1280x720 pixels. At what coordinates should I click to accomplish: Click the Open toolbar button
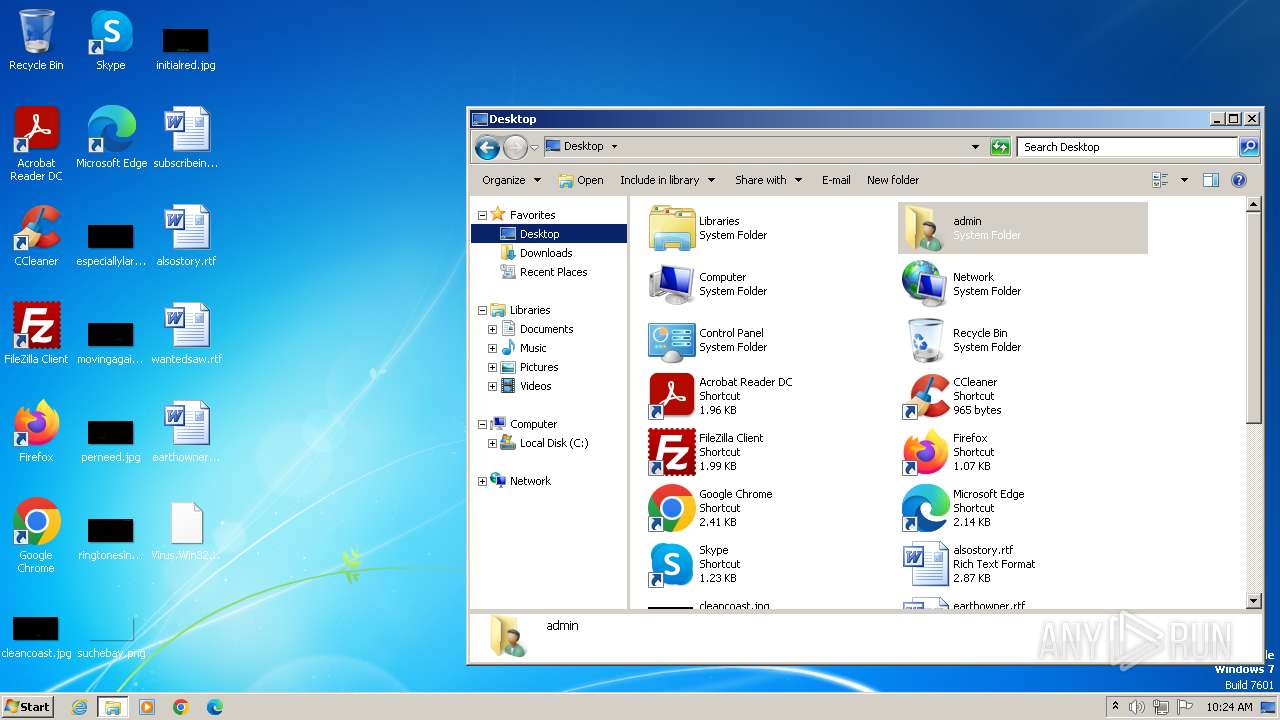point(581,180)
